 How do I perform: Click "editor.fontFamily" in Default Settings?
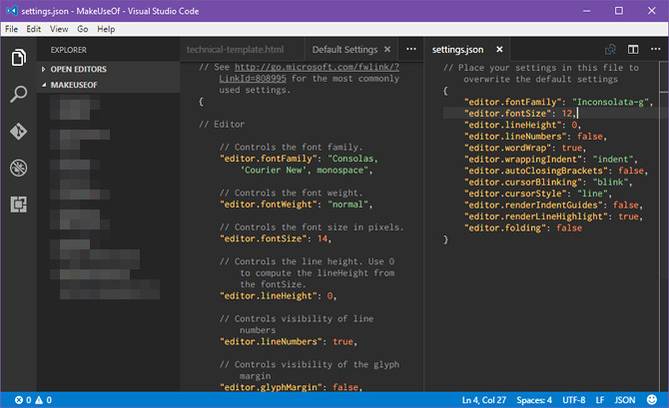pyautogui.click(x=268, y=159)
